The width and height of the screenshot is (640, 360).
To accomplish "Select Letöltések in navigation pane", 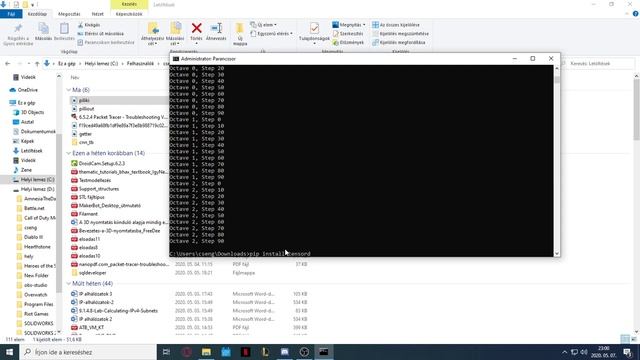I will pyautogui.click(x=31, y=151).
